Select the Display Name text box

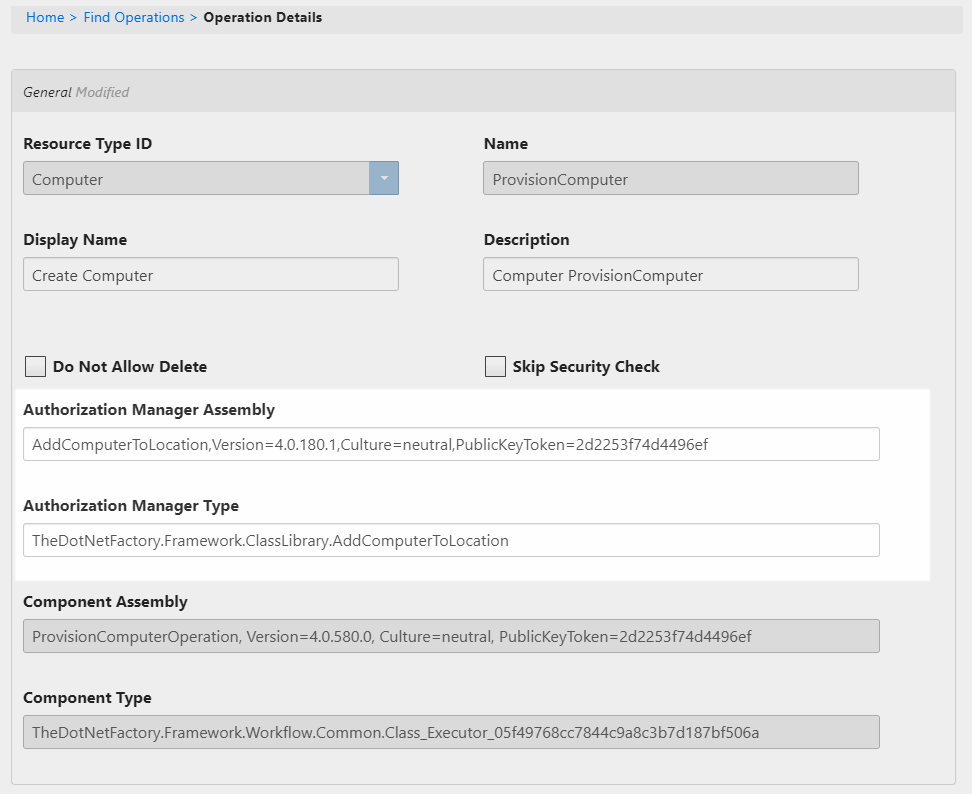(x=210, y=274)
